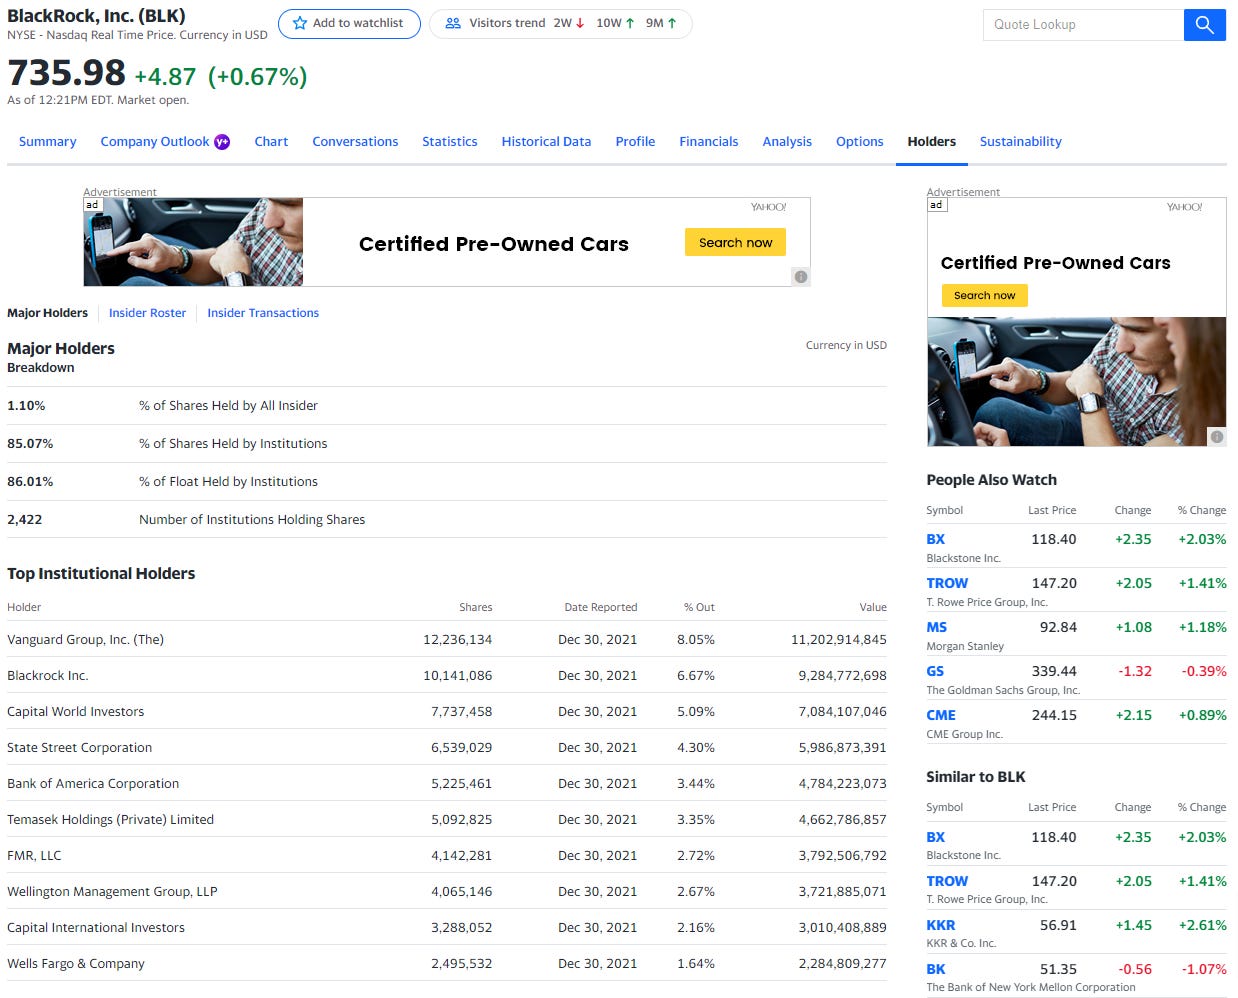Click the ad label on sidebar advertisement

coord(936,205)
